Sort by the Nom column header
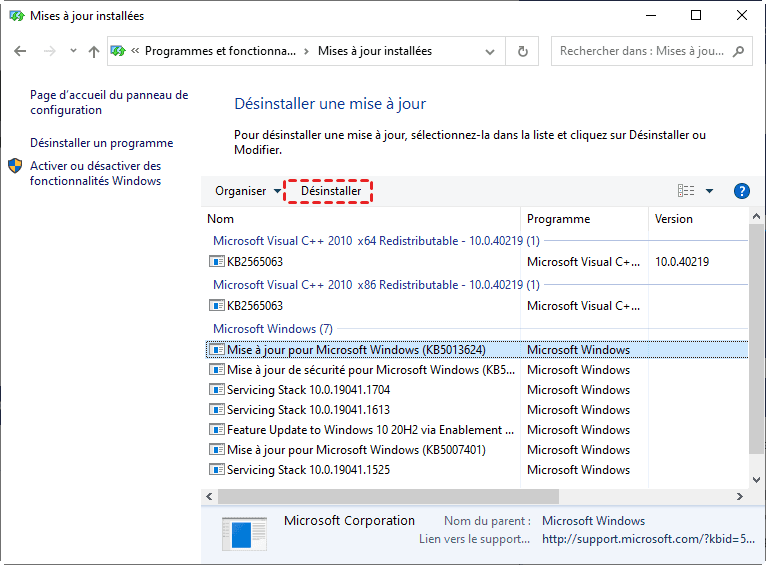Screen dimensions: 766x565 click(x=361, y=219)
